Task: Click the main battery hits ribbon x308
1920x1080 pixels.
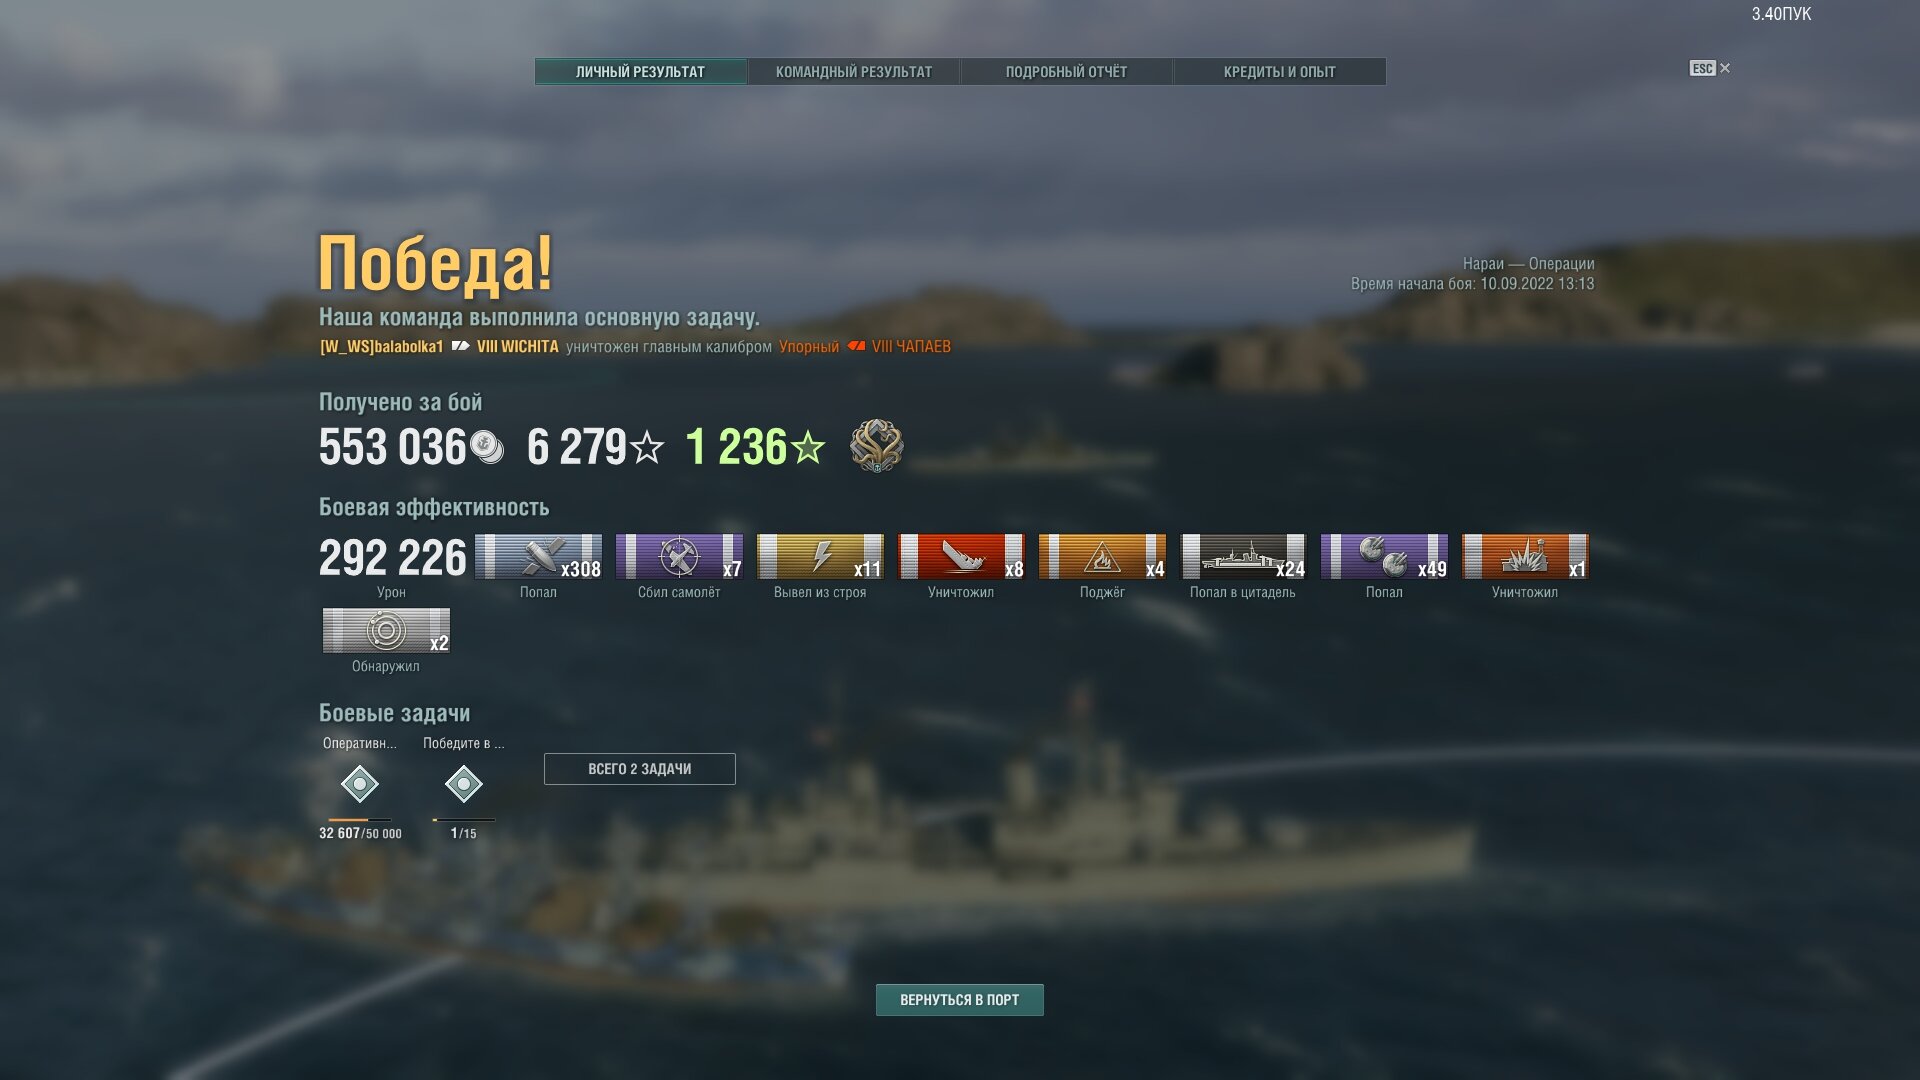Action: tap(538, 557)
